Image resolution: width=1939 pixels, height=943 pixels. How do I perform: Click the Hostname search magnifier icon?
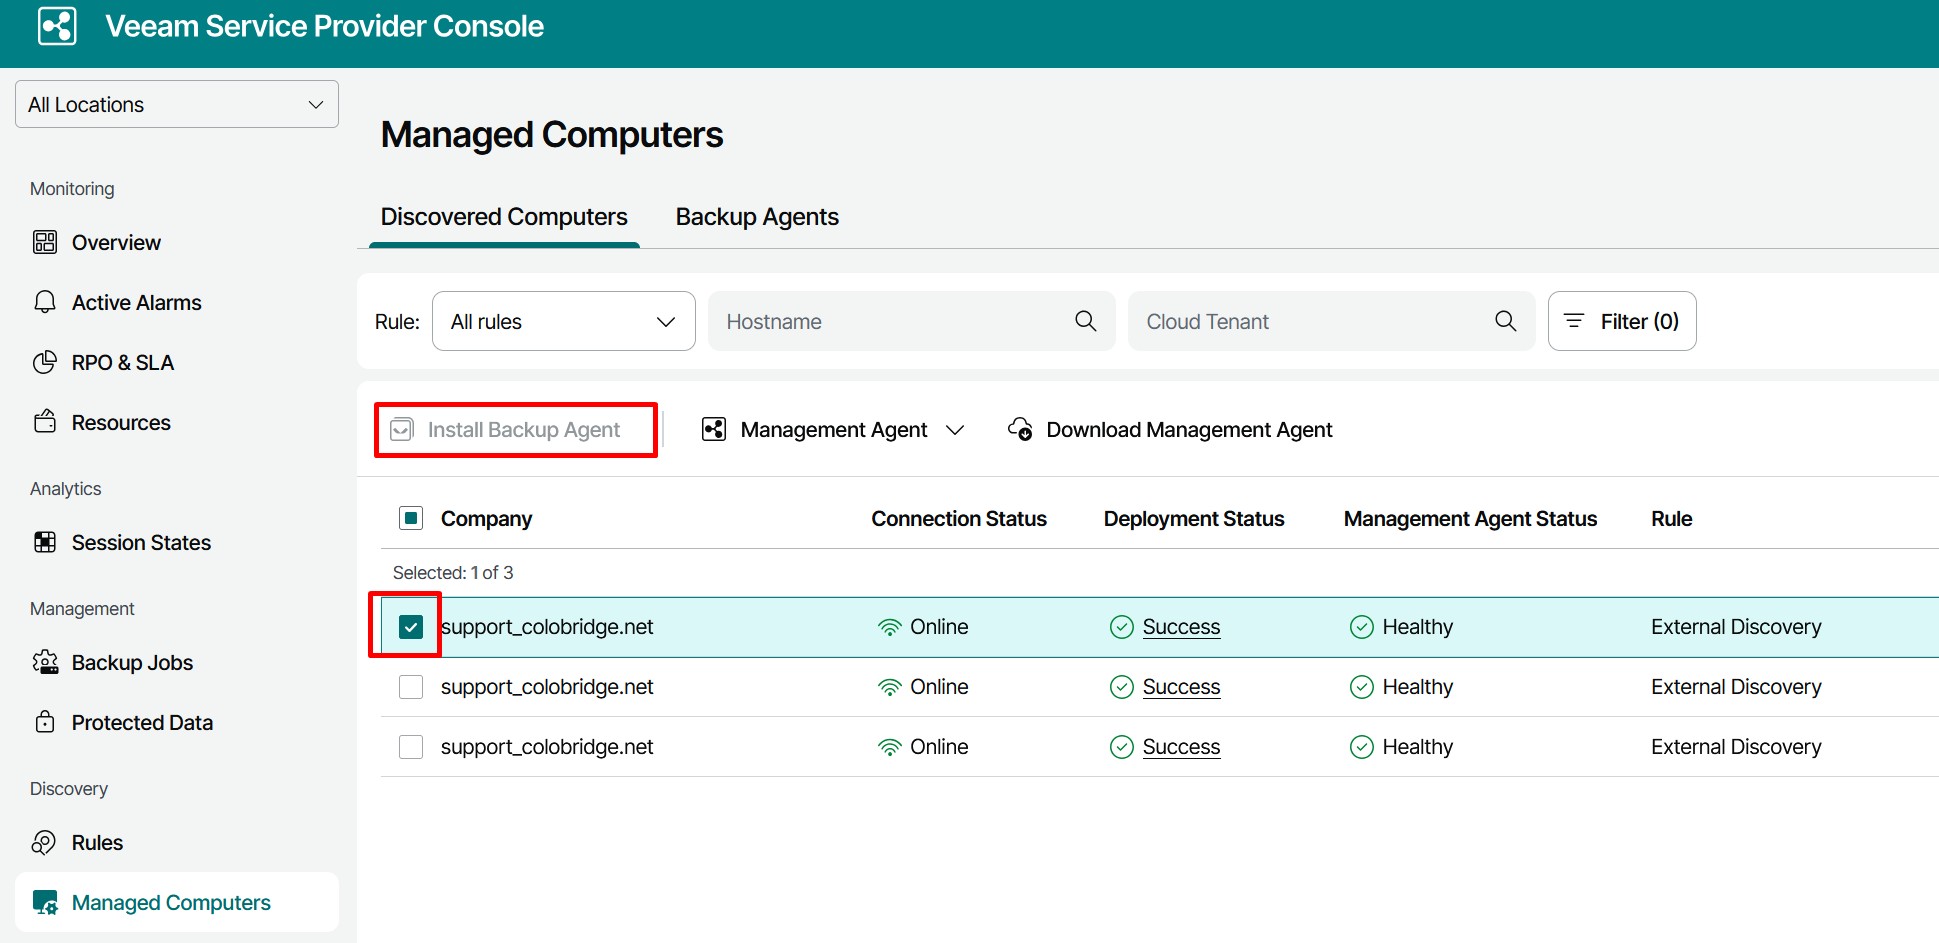coord(1085,321)
